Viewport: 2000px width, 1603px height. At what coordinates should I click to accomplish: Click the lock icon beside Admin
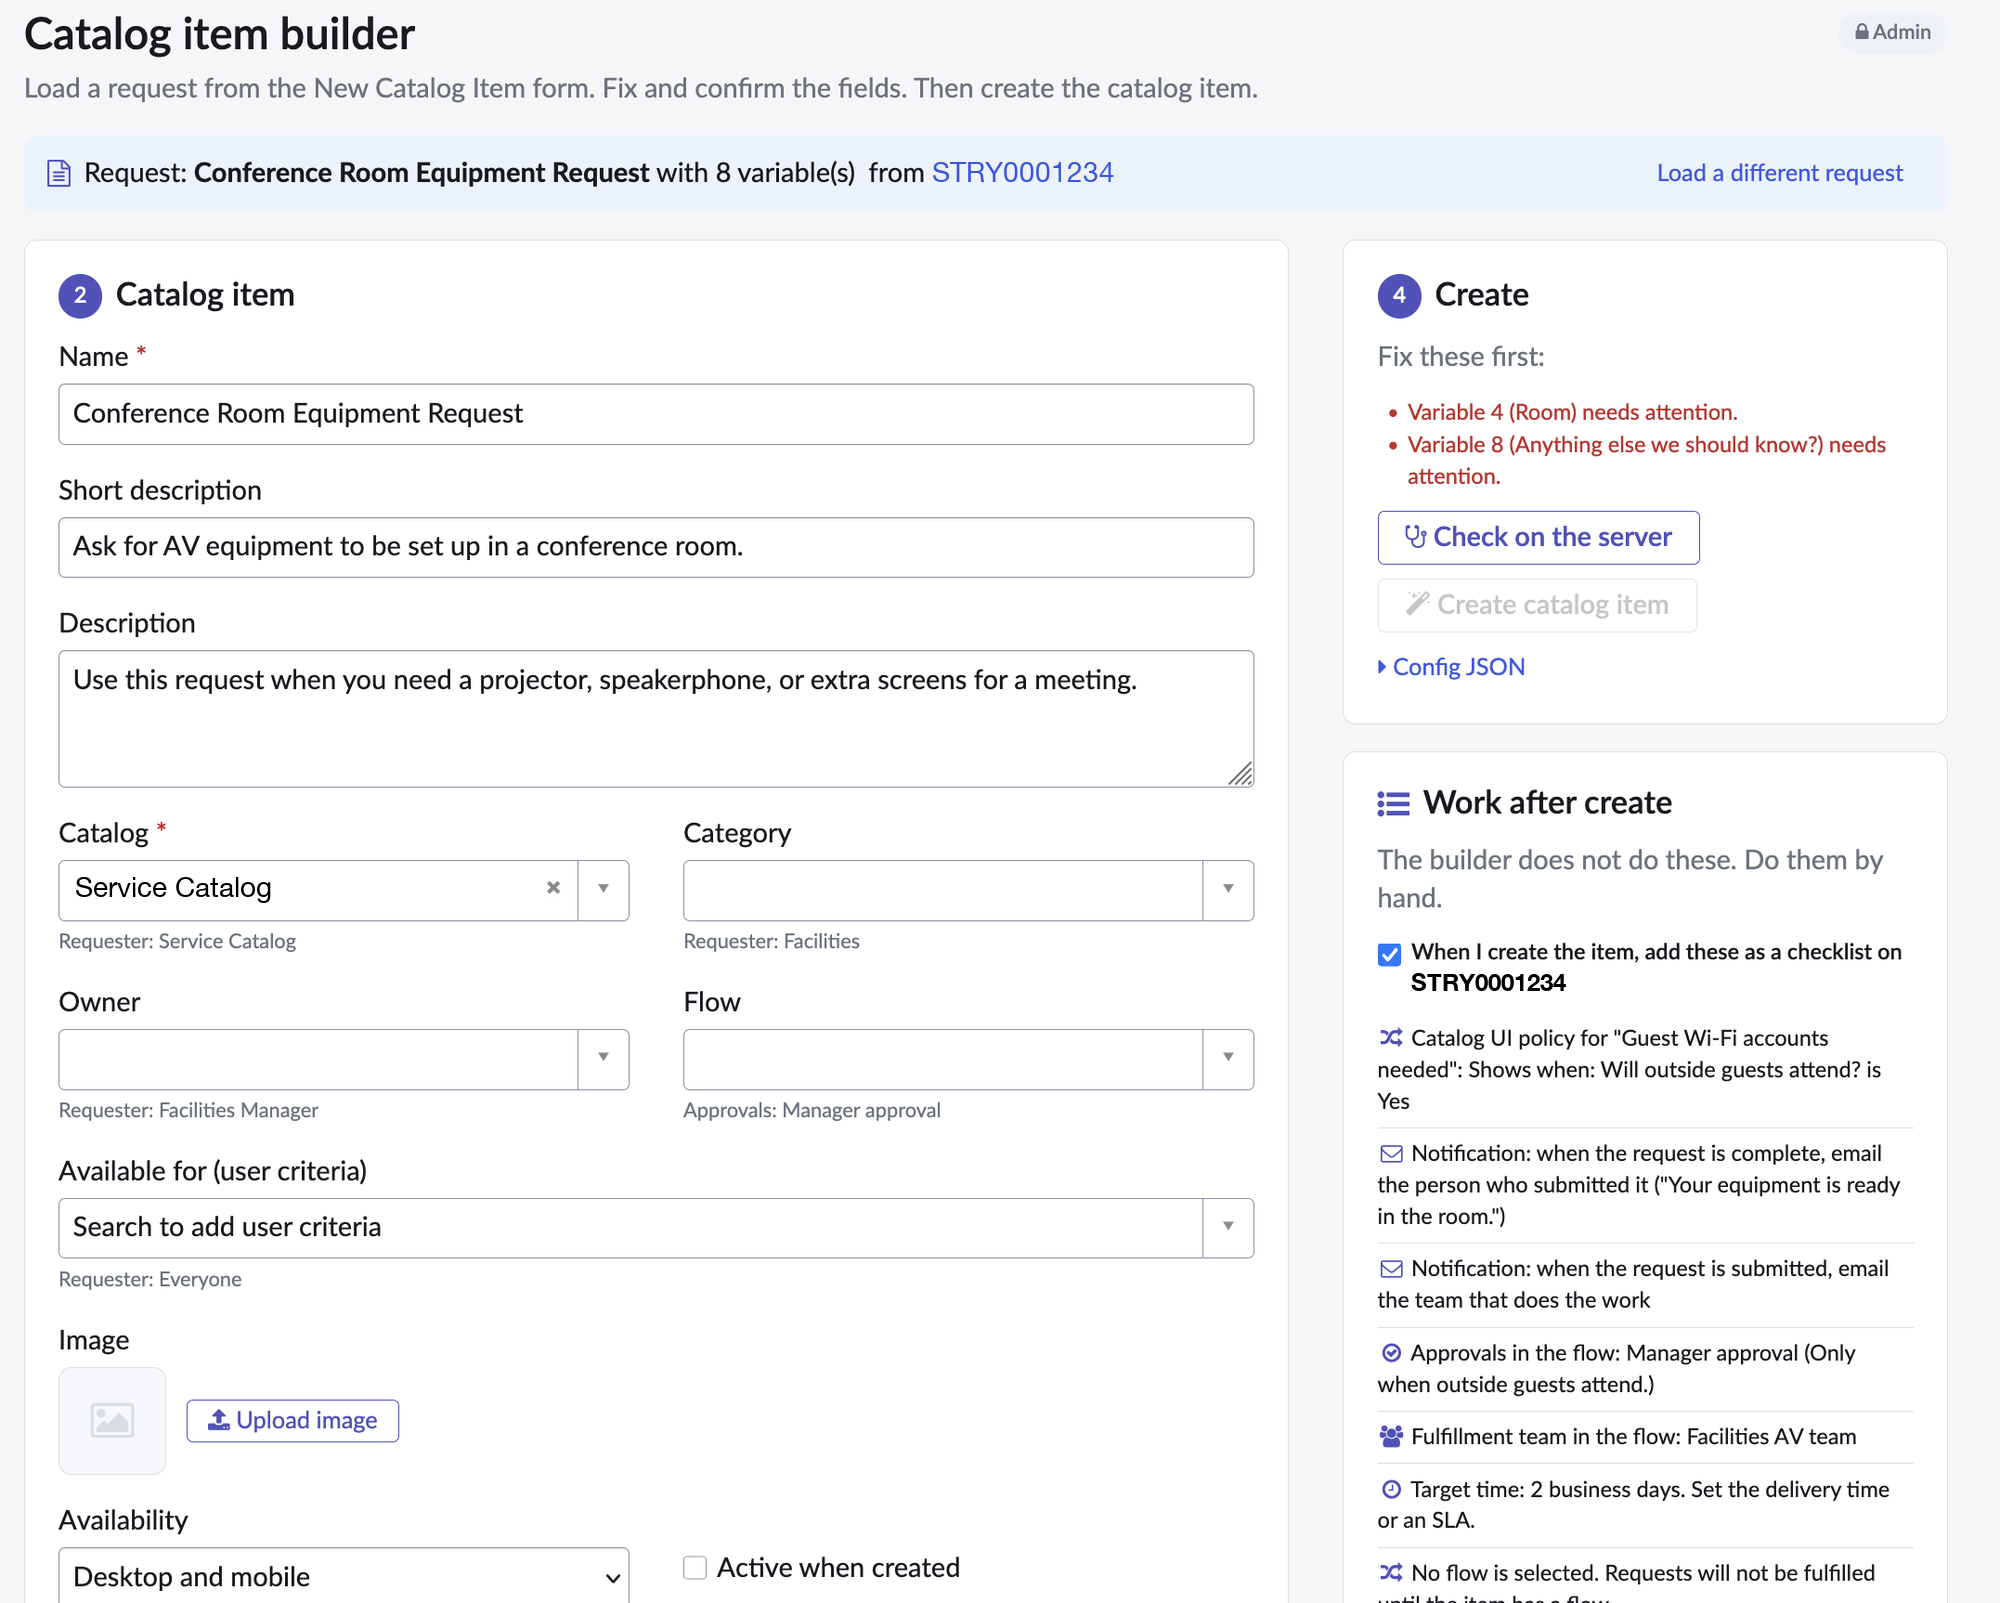1861,32
